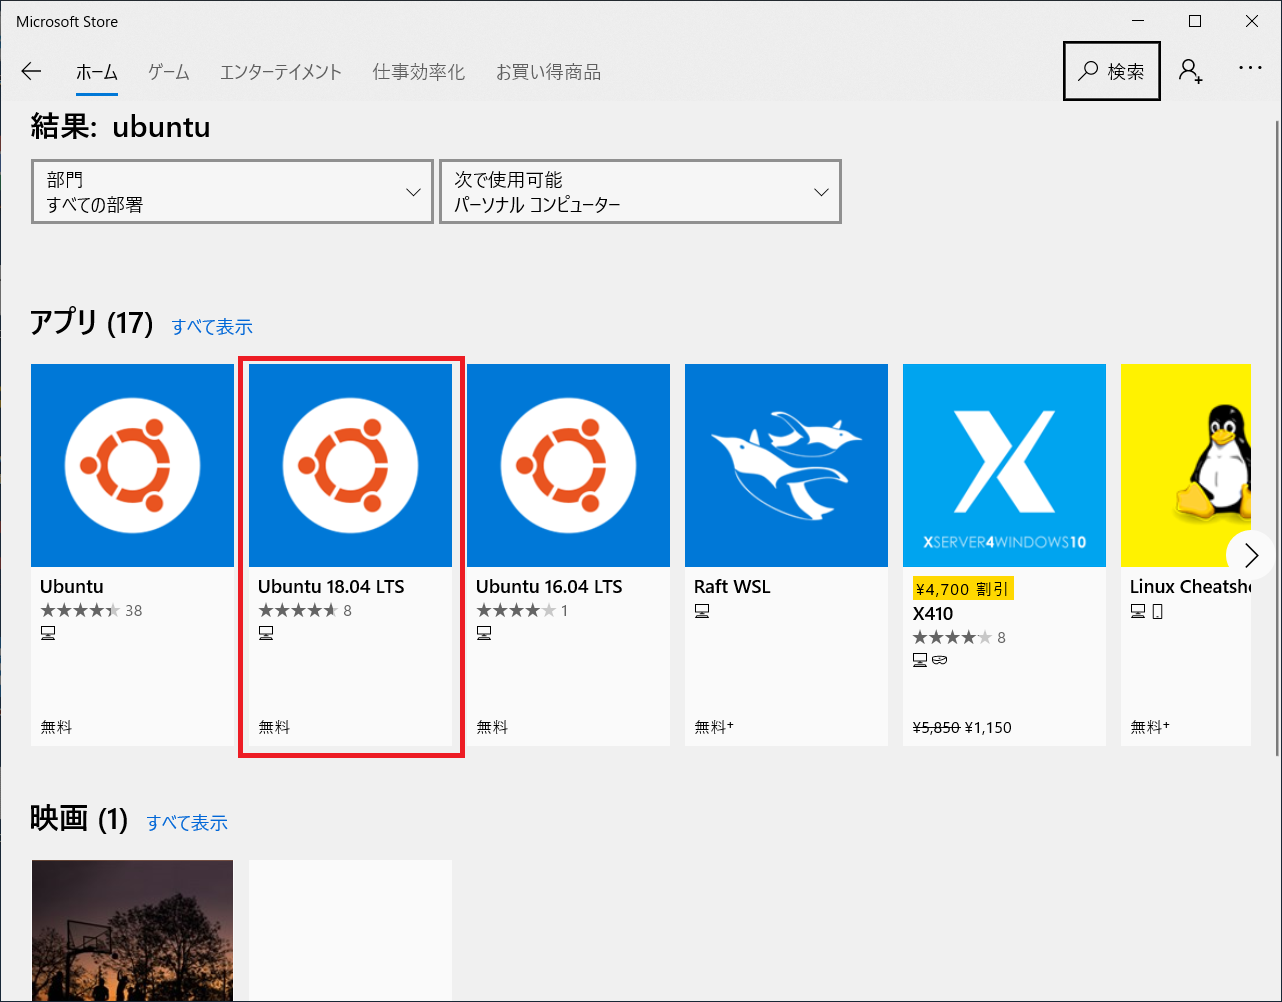Screen dimensions: 1282x1002
Task: Open the Linux Cheatsheet Tux tile image
Action: click(1186, 466)
